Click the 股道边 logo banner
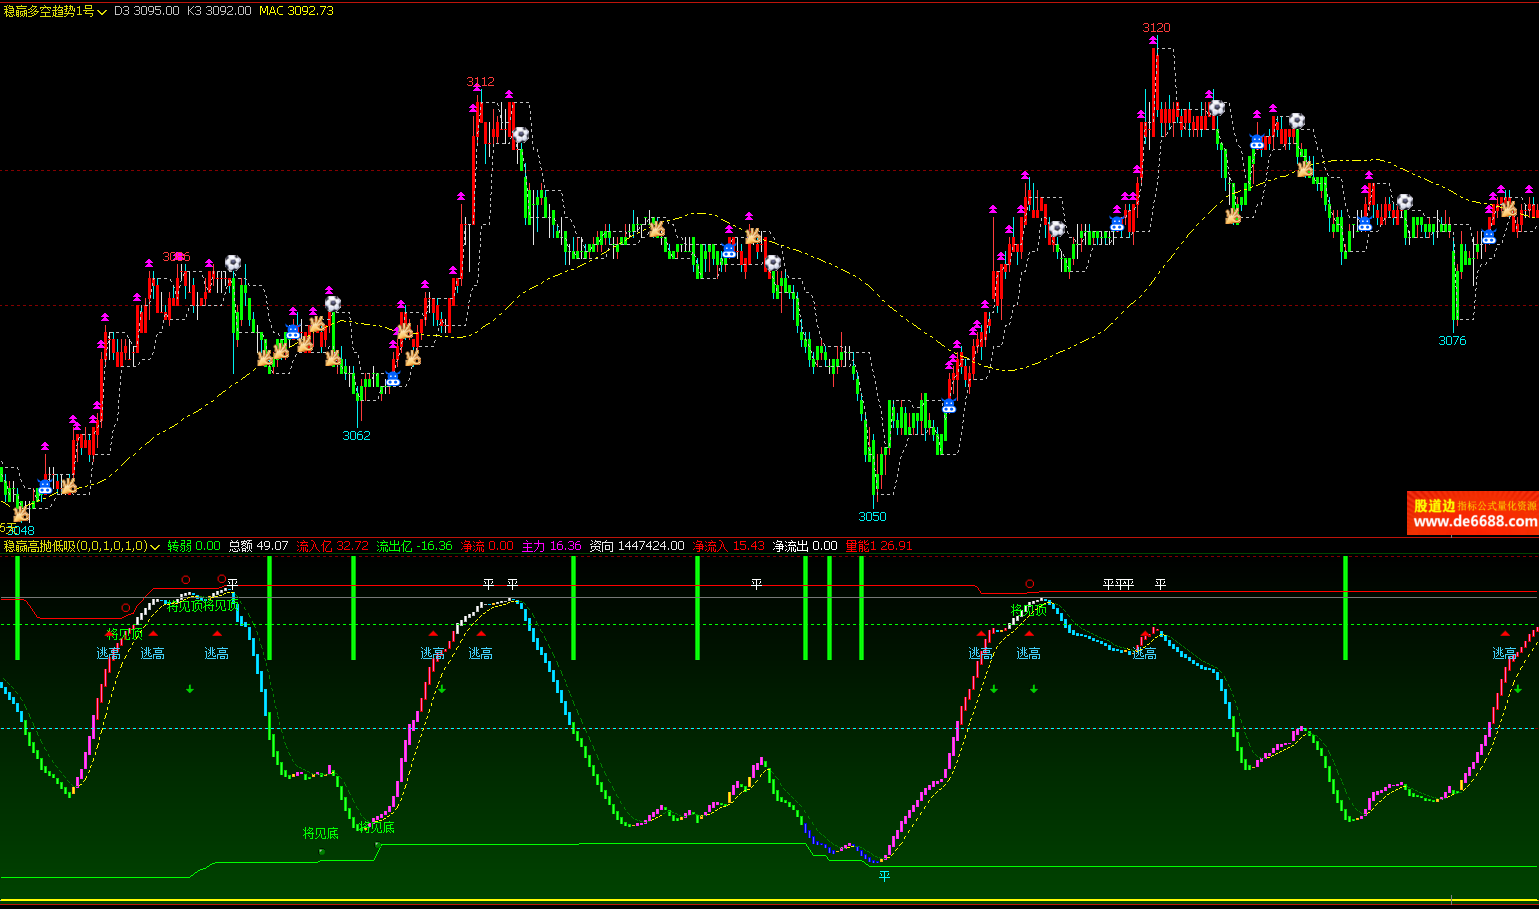1539x909 pixels. (x=1434, y=506)
